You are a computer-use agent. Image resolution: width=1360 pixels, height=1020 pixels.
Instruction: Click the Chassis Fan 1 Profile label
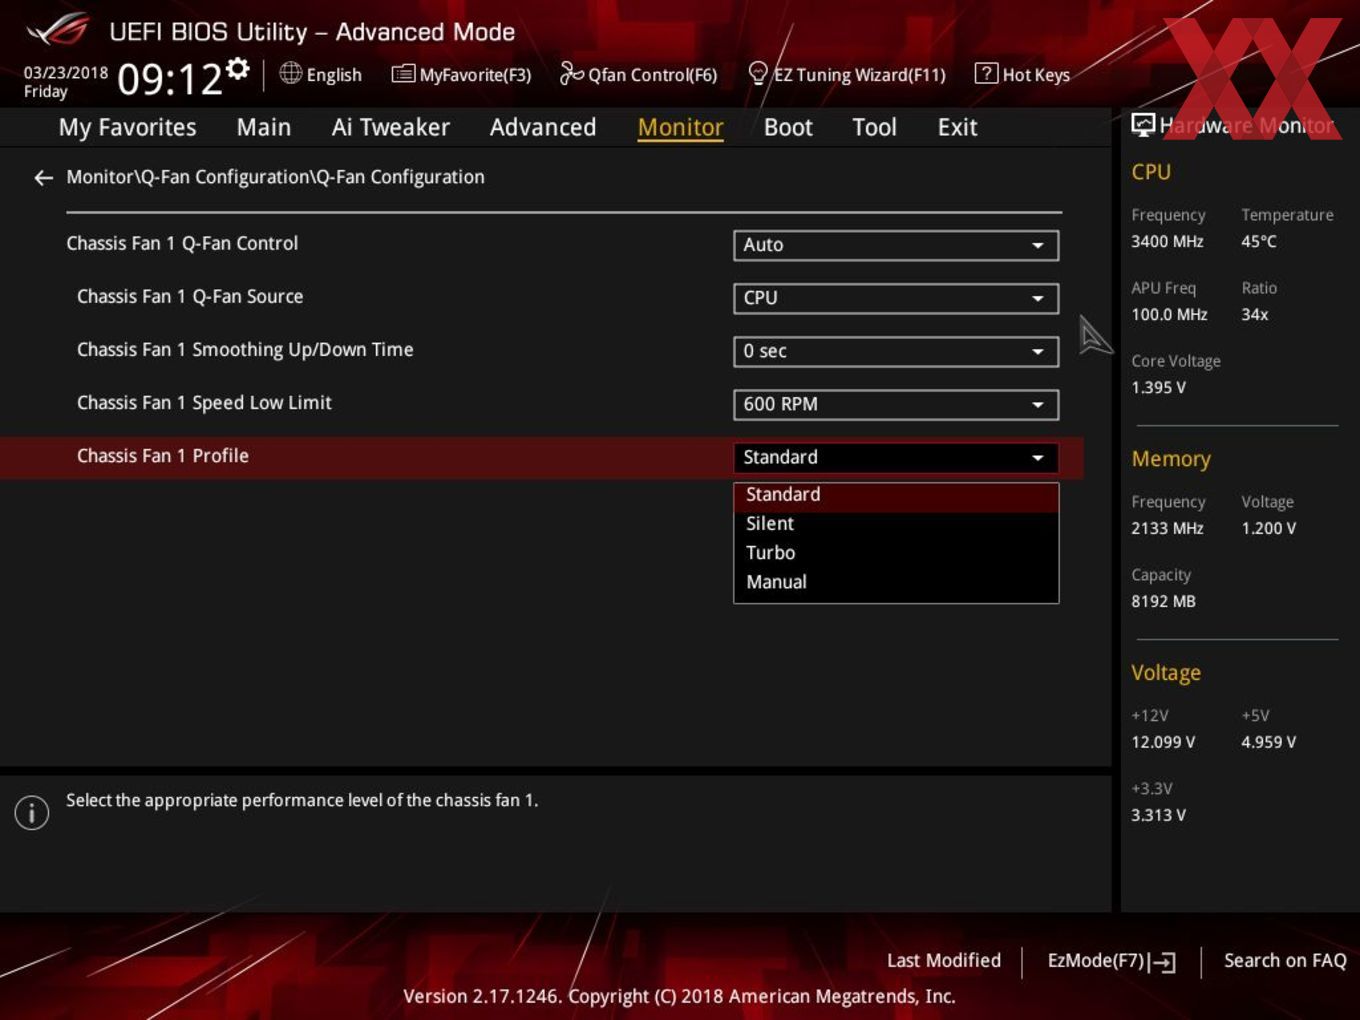click(163, 456)
